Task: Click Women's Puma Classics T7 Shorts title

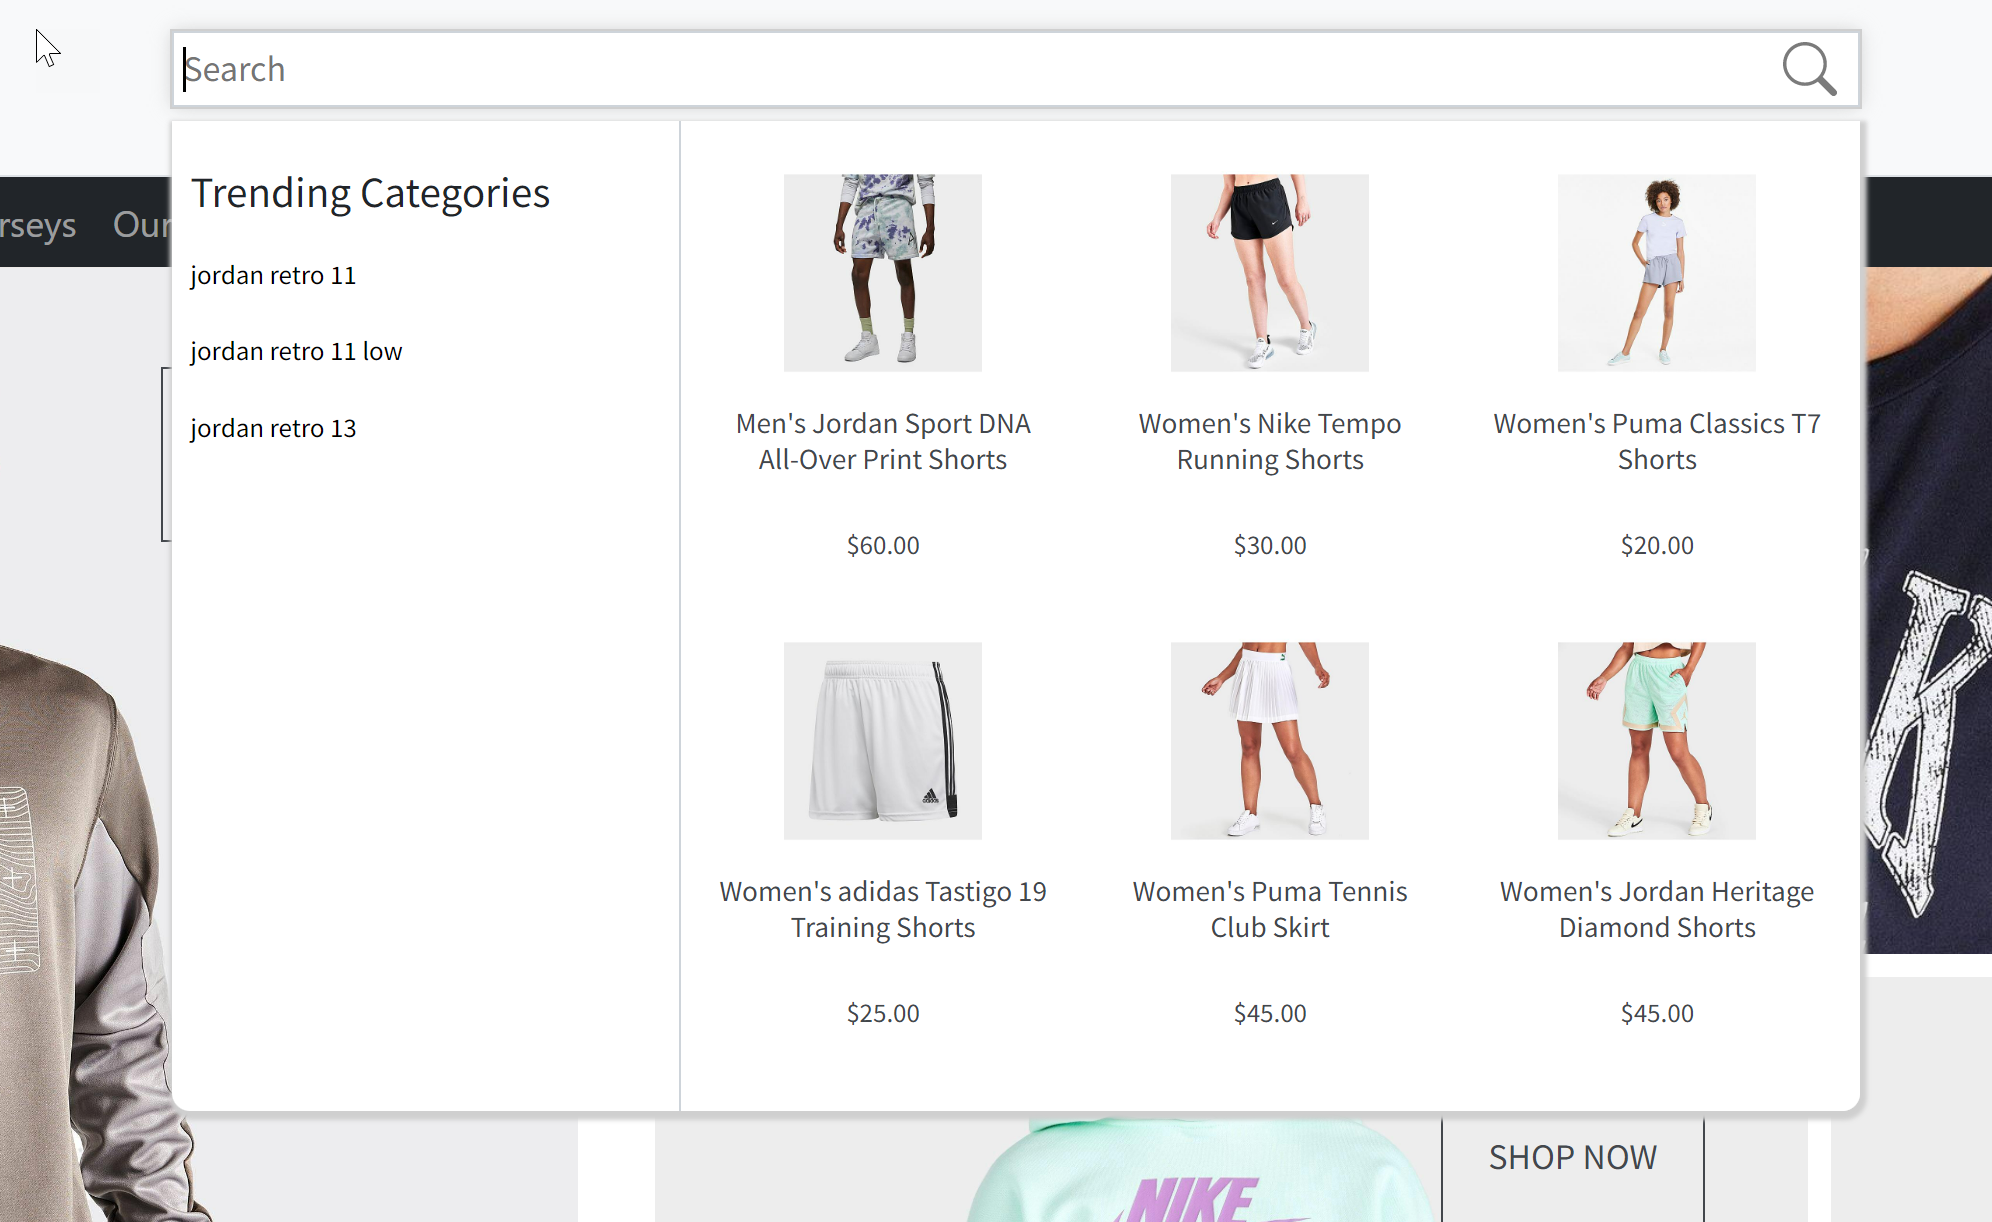Action: pos(1657,441)
